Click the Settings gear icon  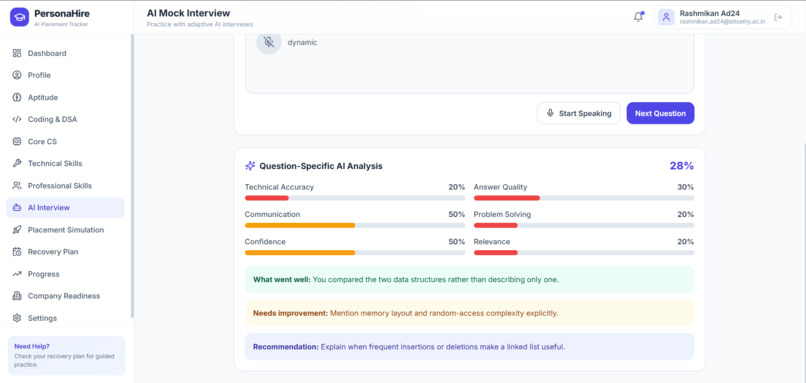(x=17, y=318)
